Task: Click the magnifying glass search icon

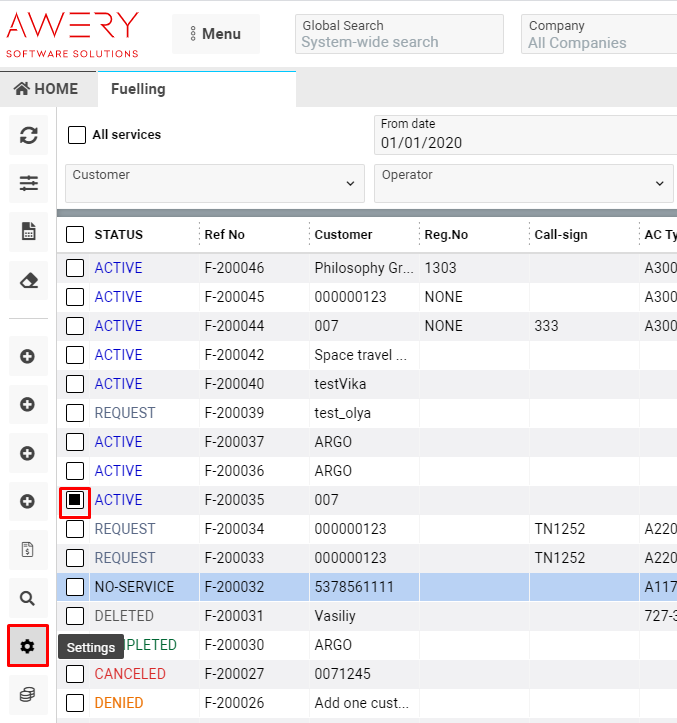Action: (28, 598)
